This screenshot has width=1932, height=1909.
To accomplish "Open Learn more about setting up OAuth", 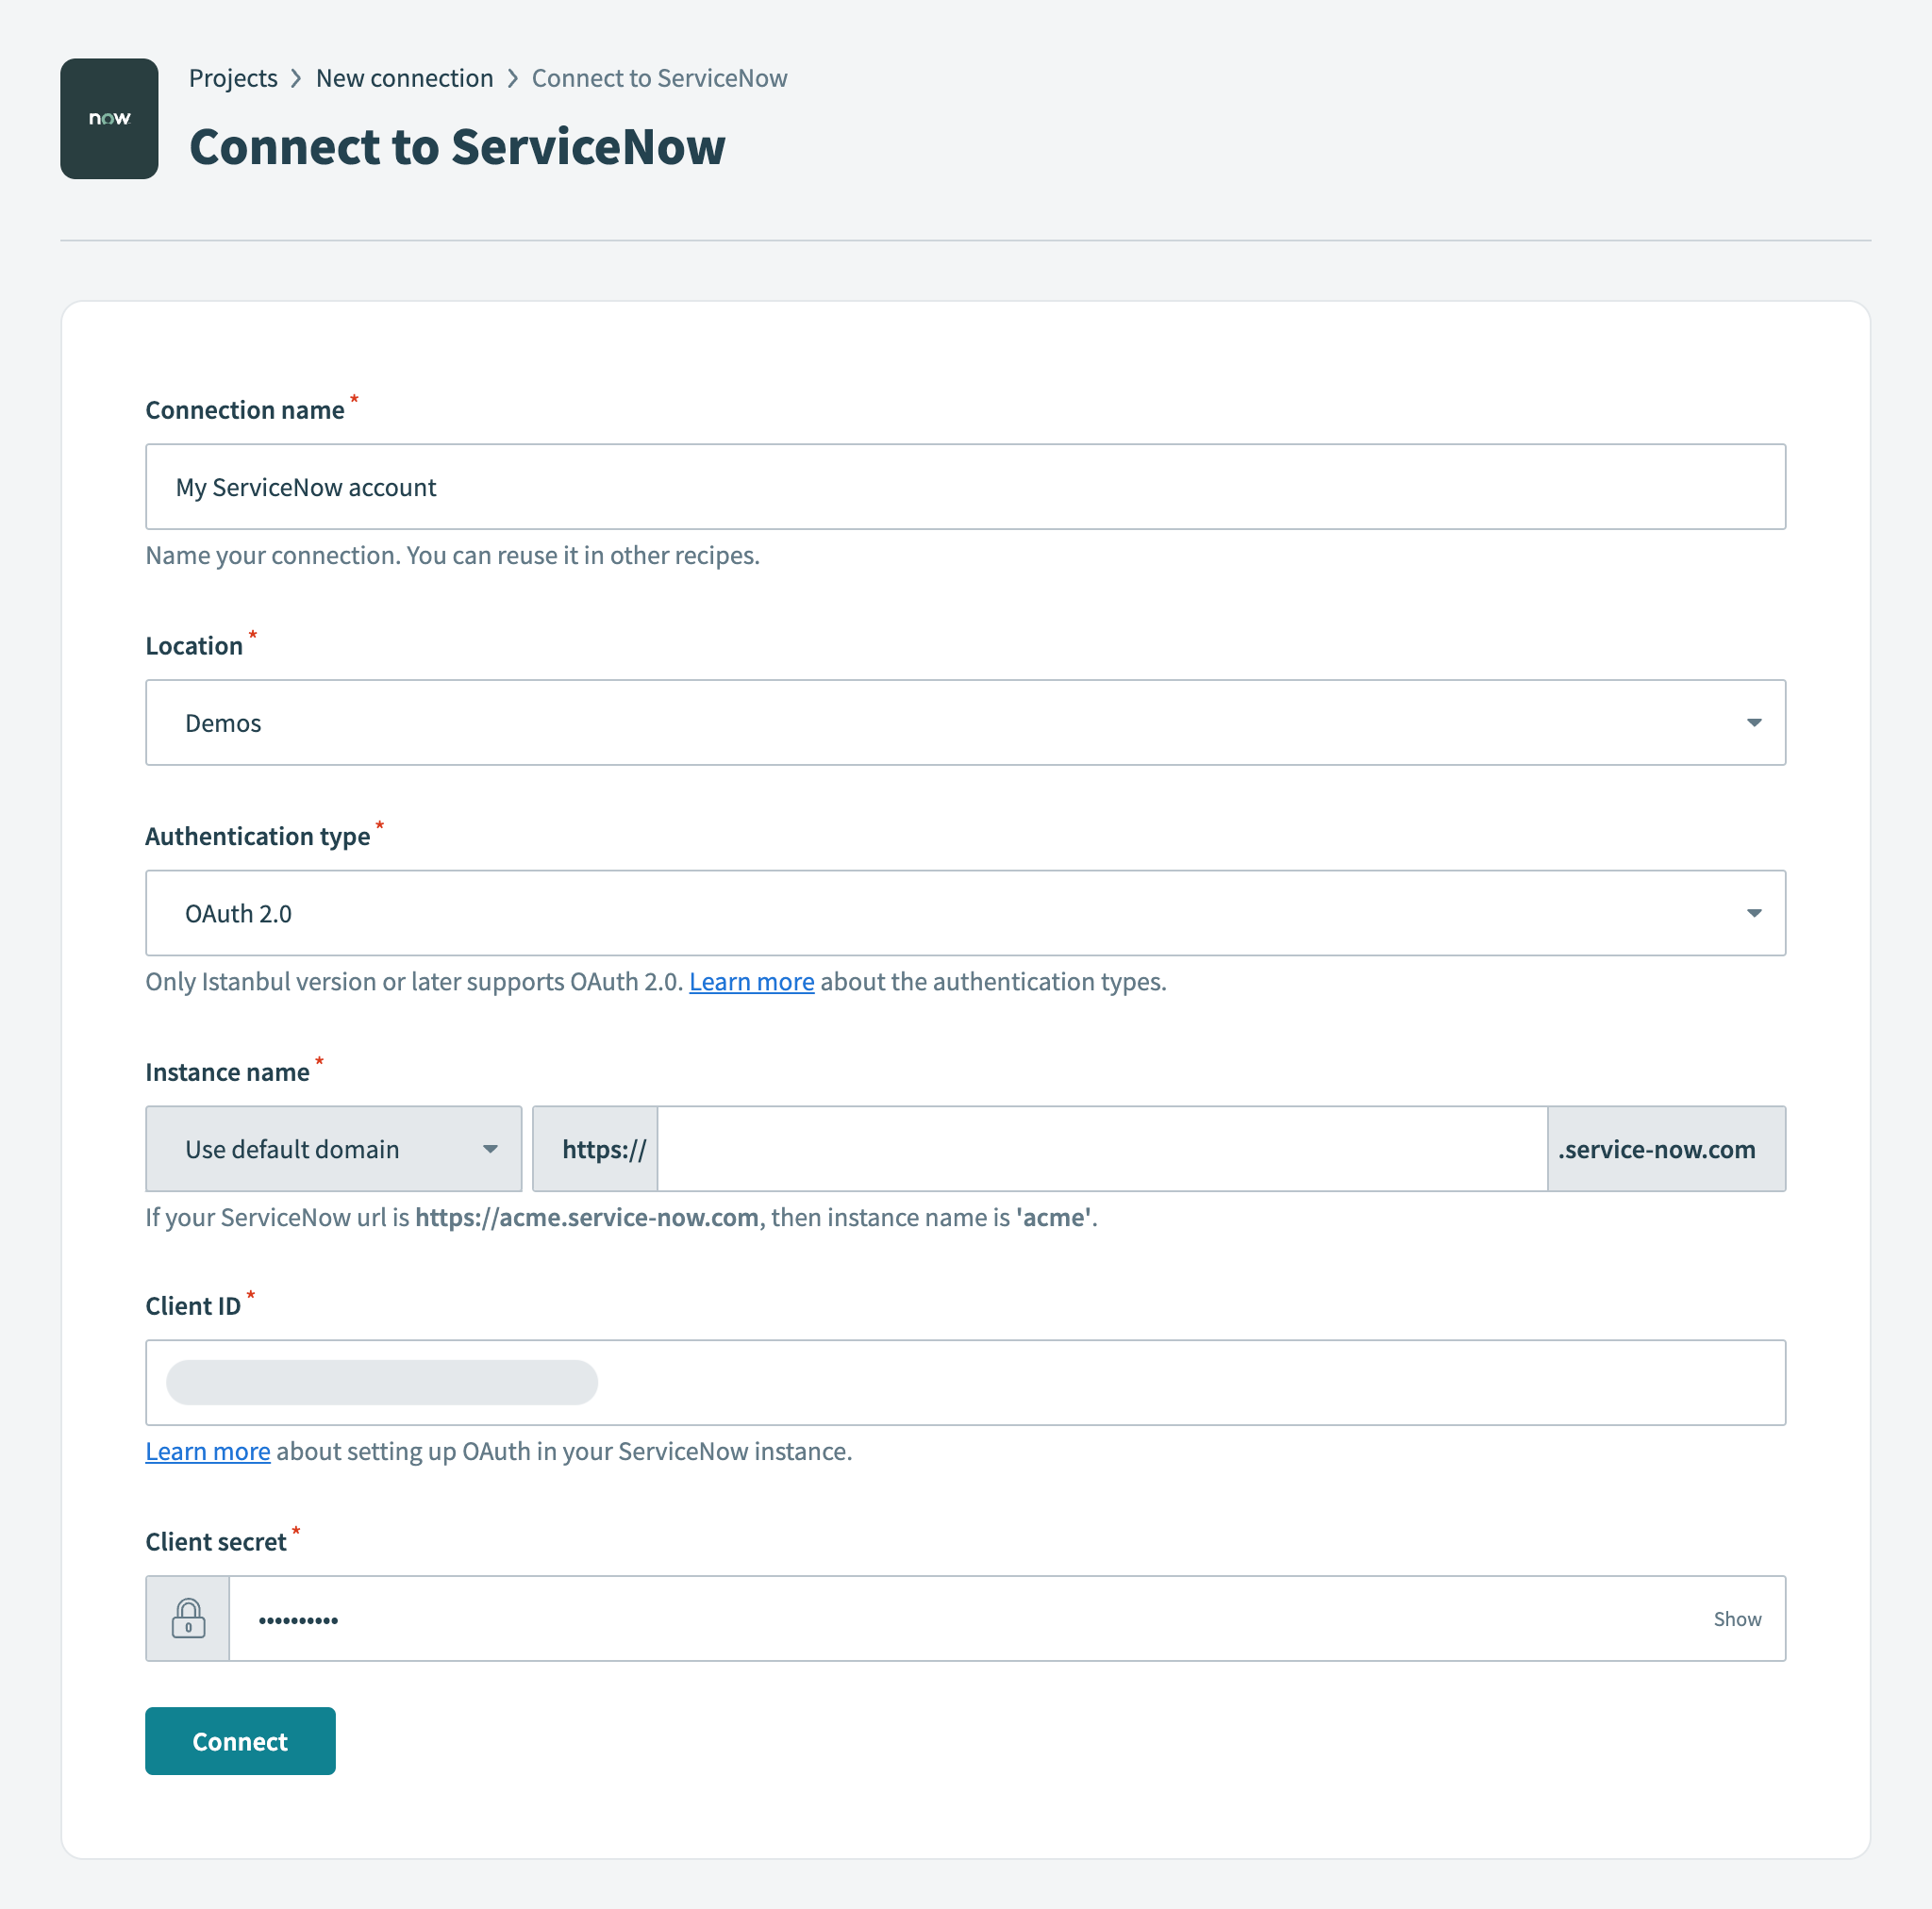I will [x=207, y=1451].
